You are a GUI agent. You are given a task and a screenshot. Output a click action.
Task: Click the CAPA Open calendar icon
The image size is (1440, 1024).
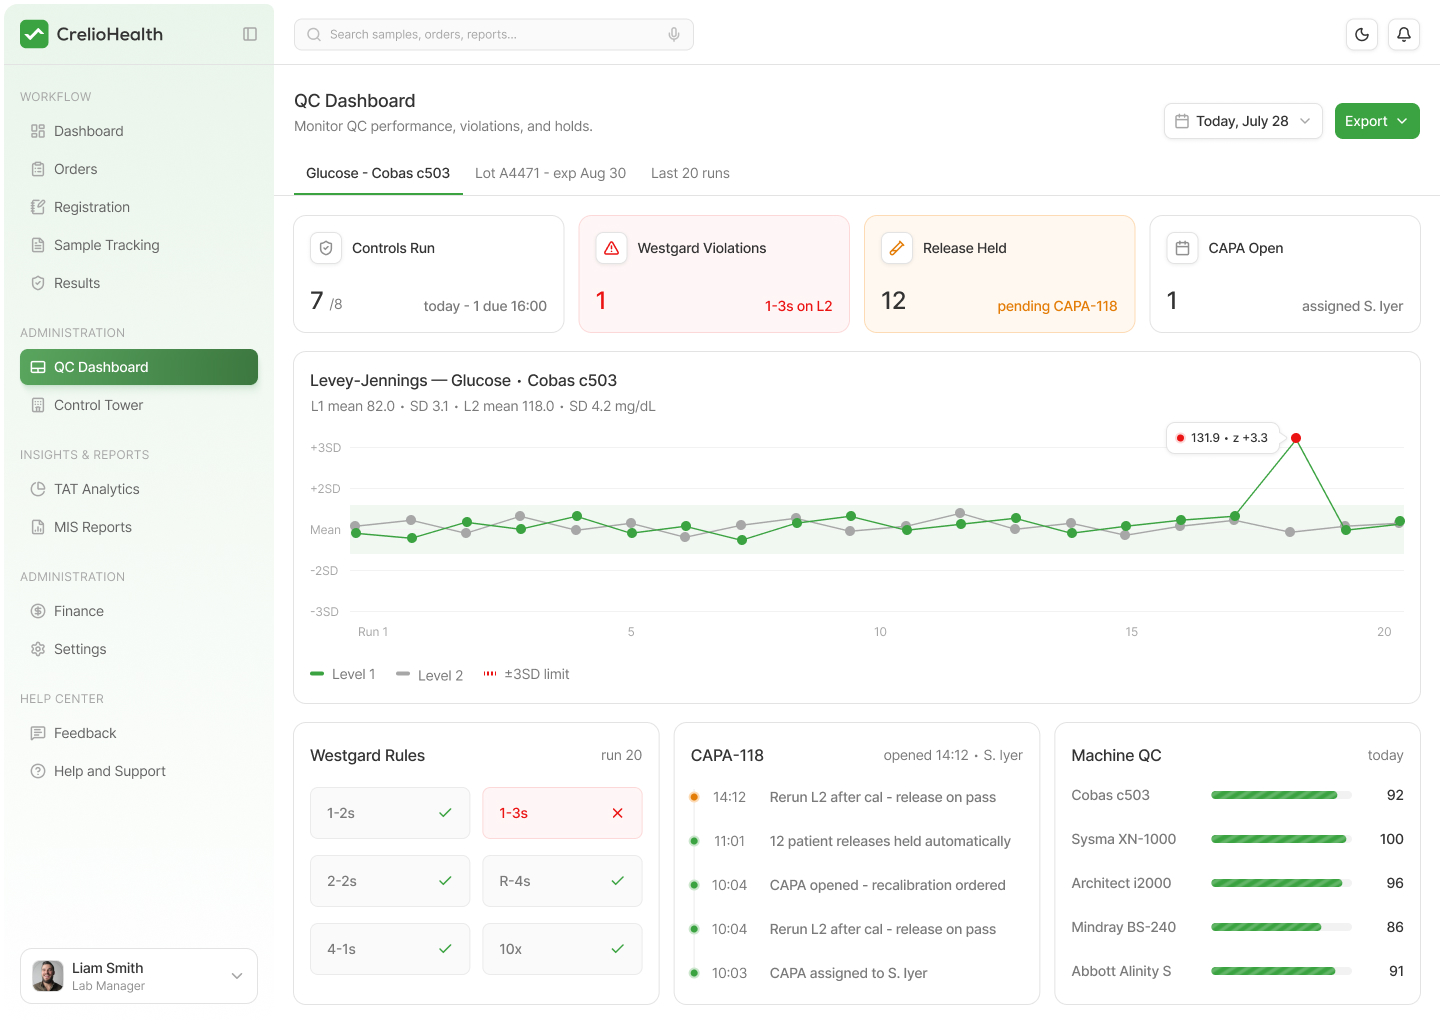[1182, 248]
